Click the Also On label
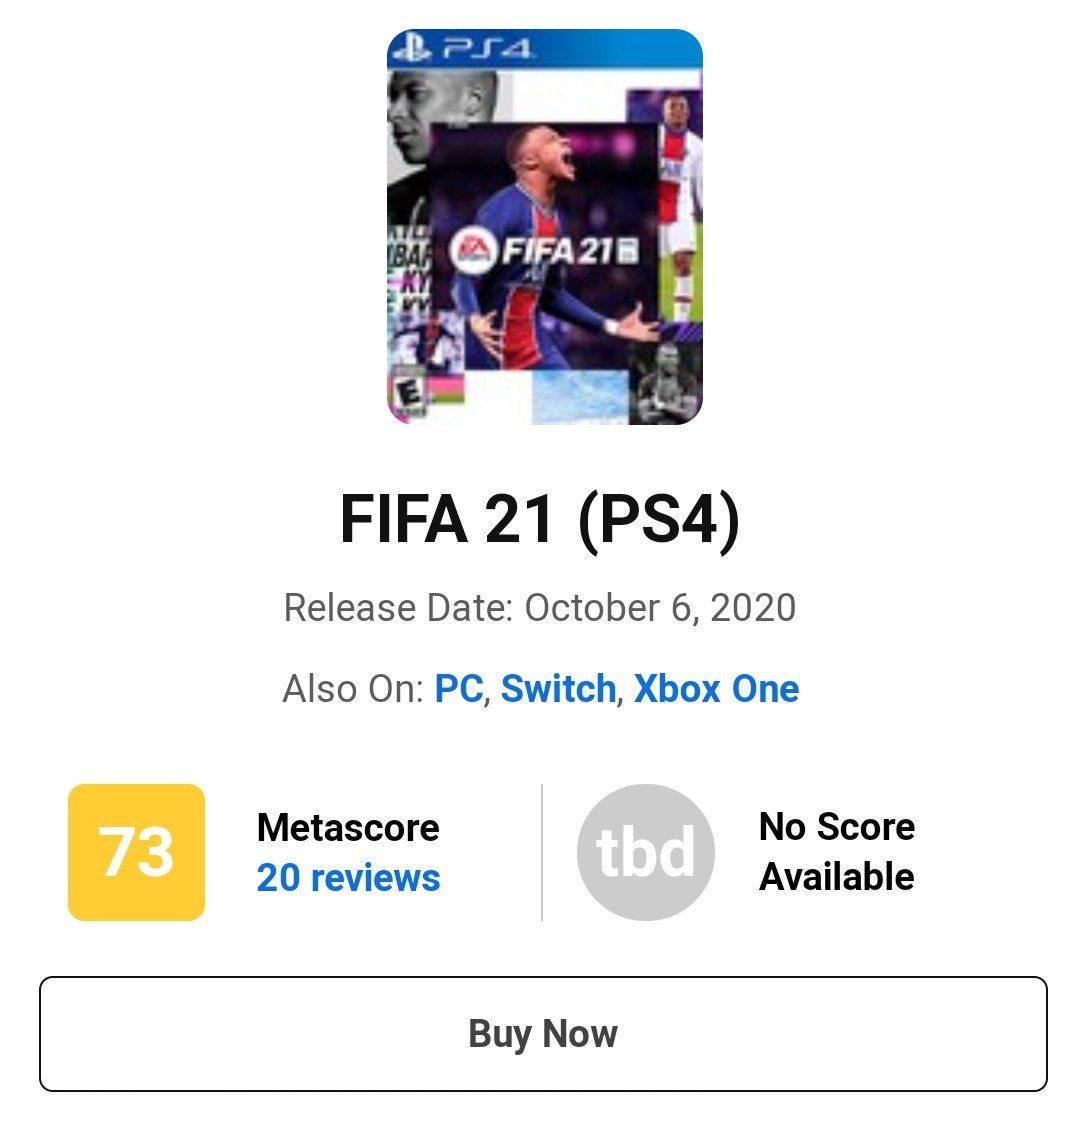The image size is (1080, 1140). pyautogui.click(x=353, y=688)
